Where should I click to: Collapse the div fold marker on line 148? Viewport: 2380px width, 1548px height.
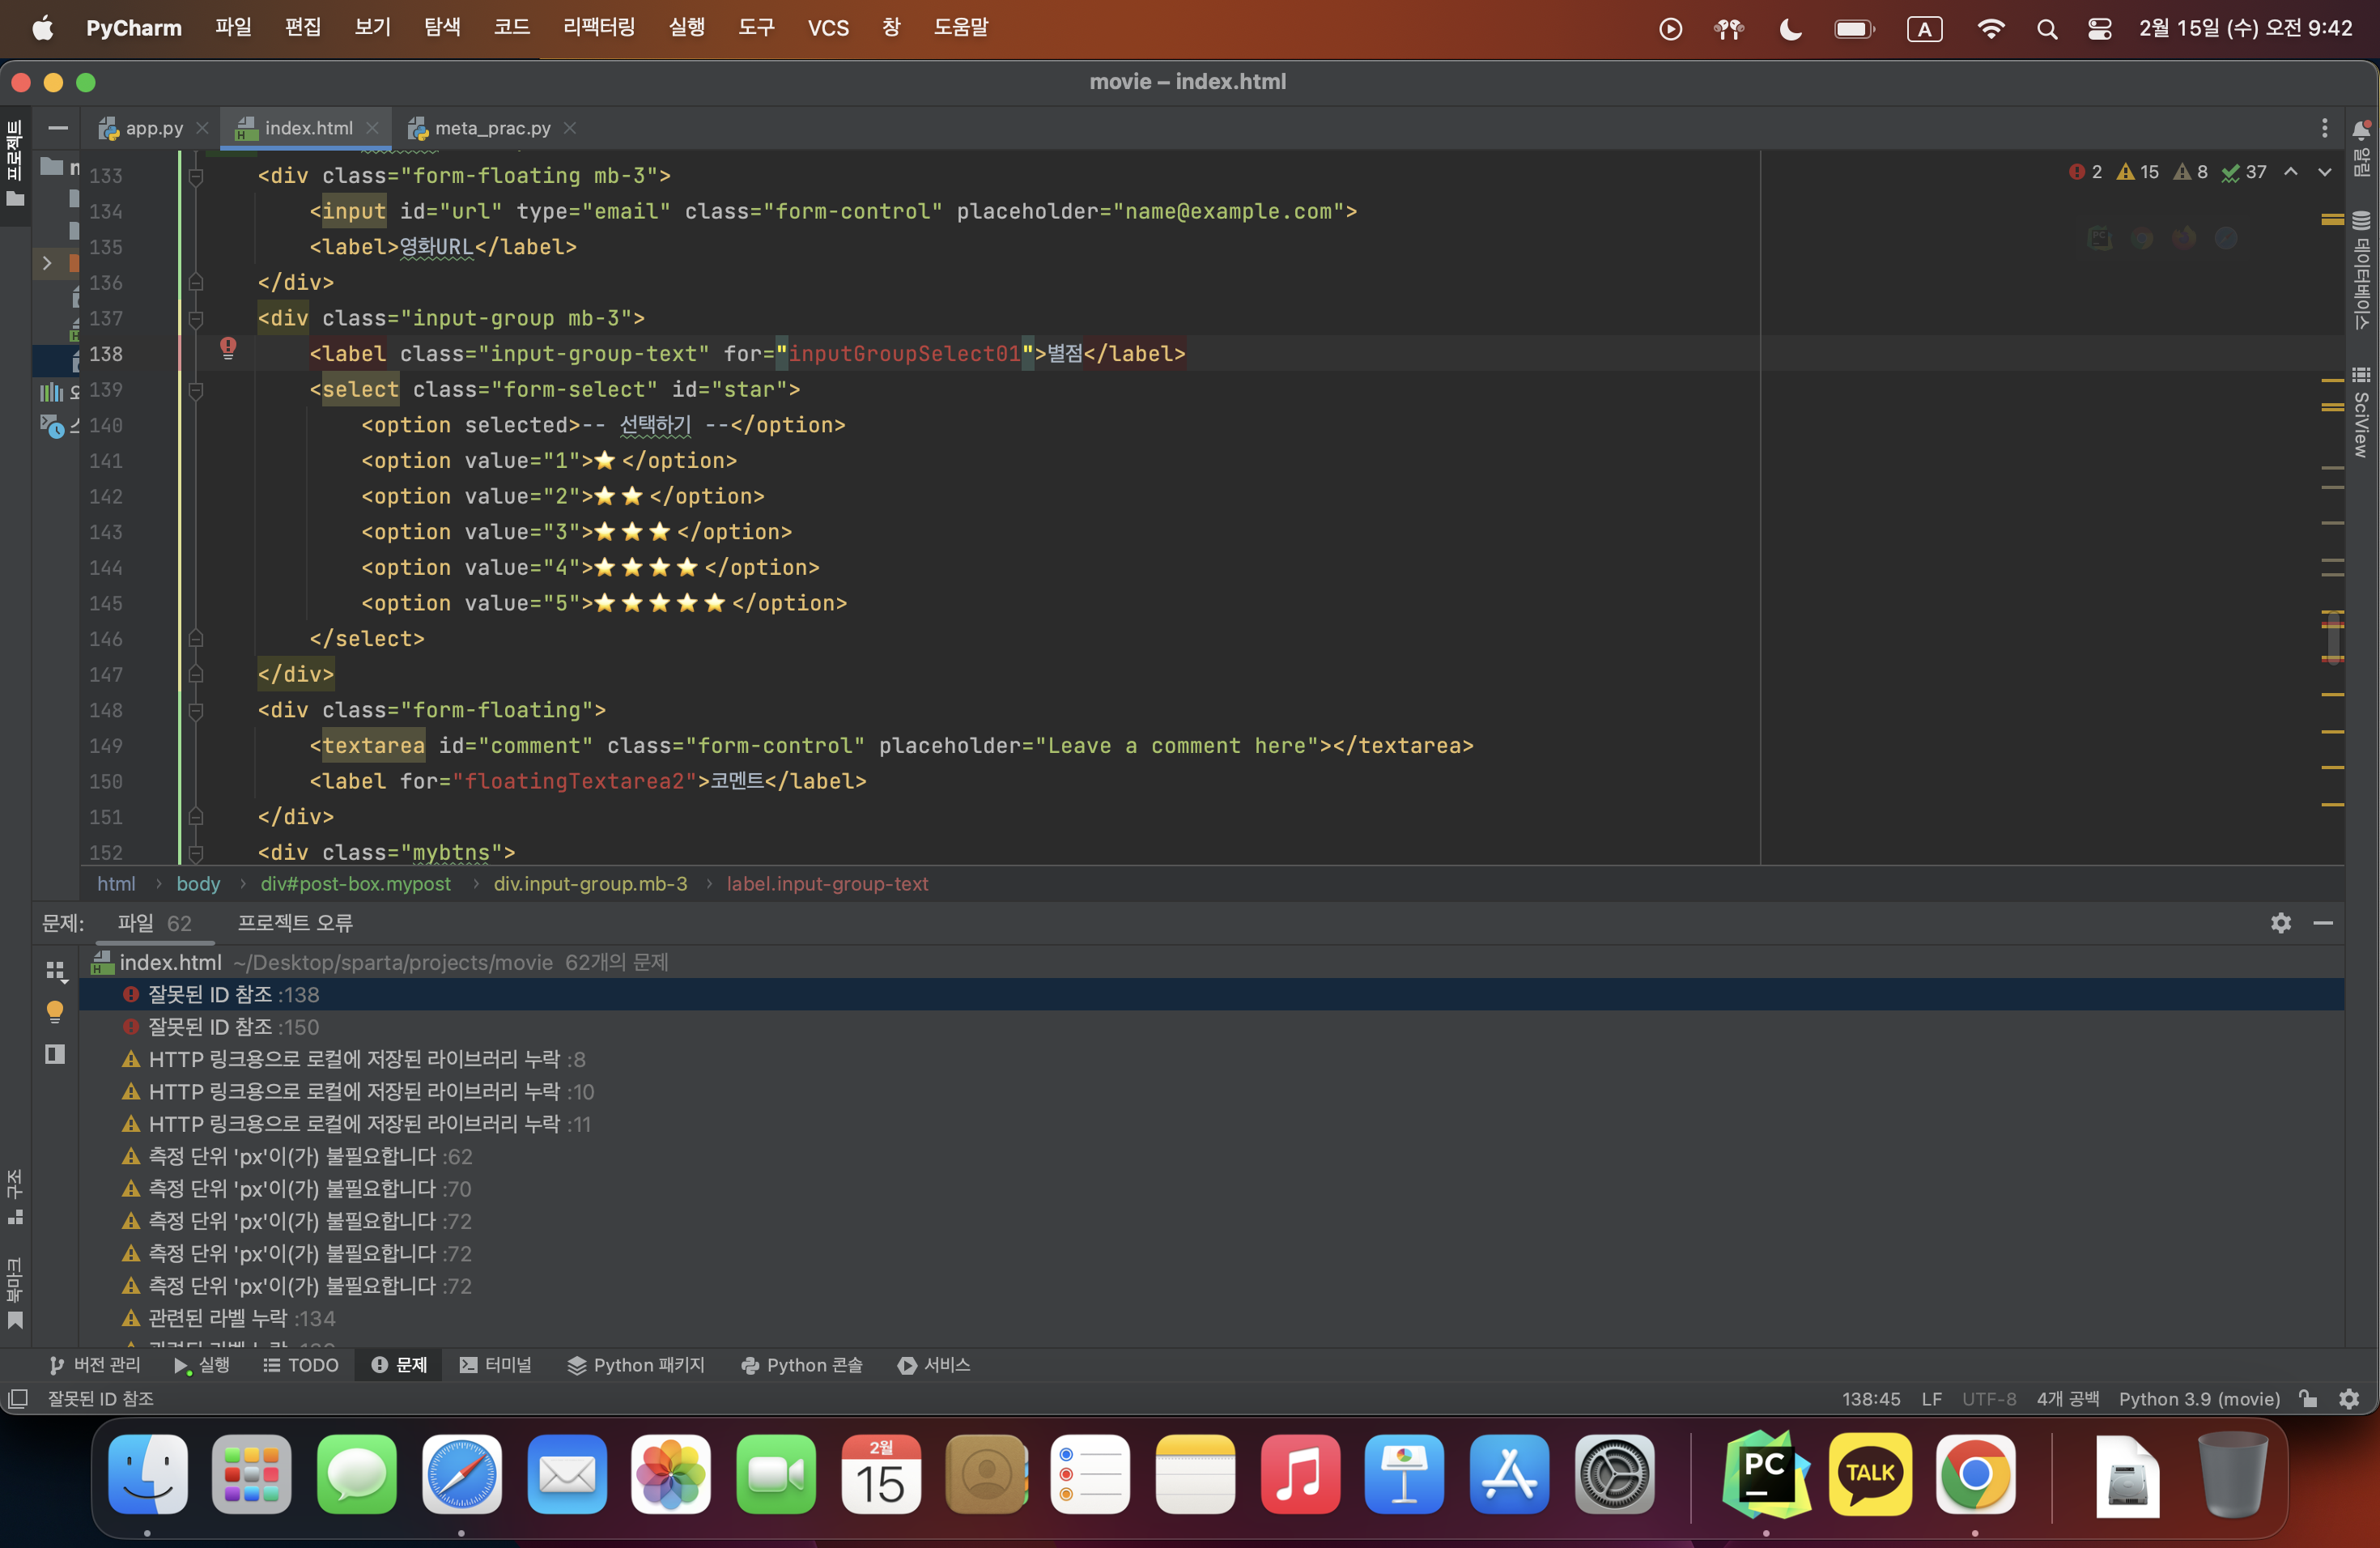pyautogui.click(x=196, y=711)
